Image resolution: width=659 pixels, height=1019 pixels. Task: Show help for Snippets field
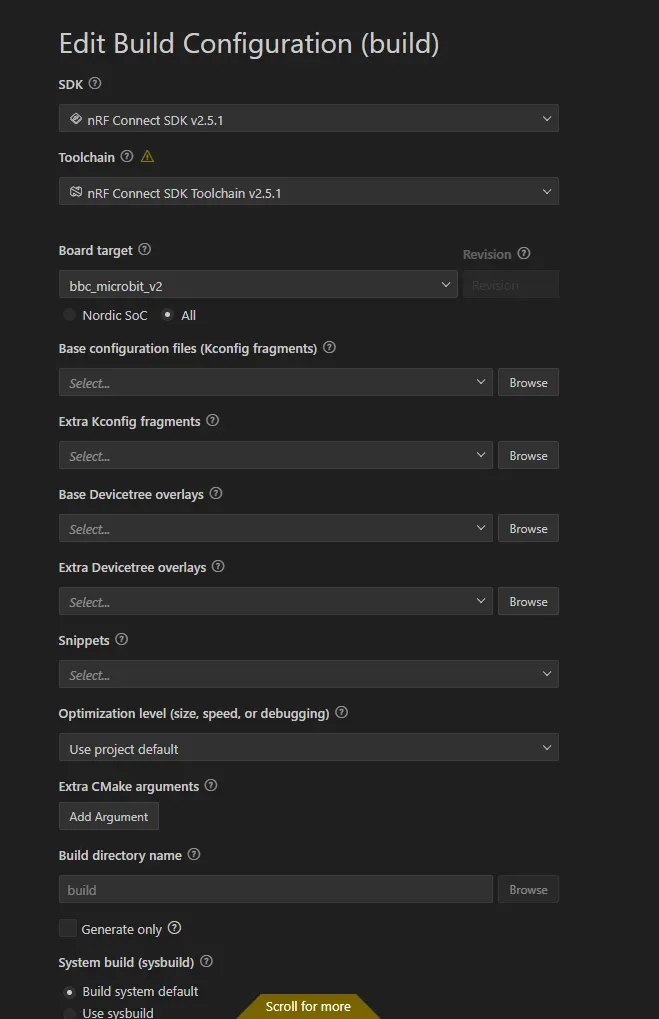click(121, 640)
